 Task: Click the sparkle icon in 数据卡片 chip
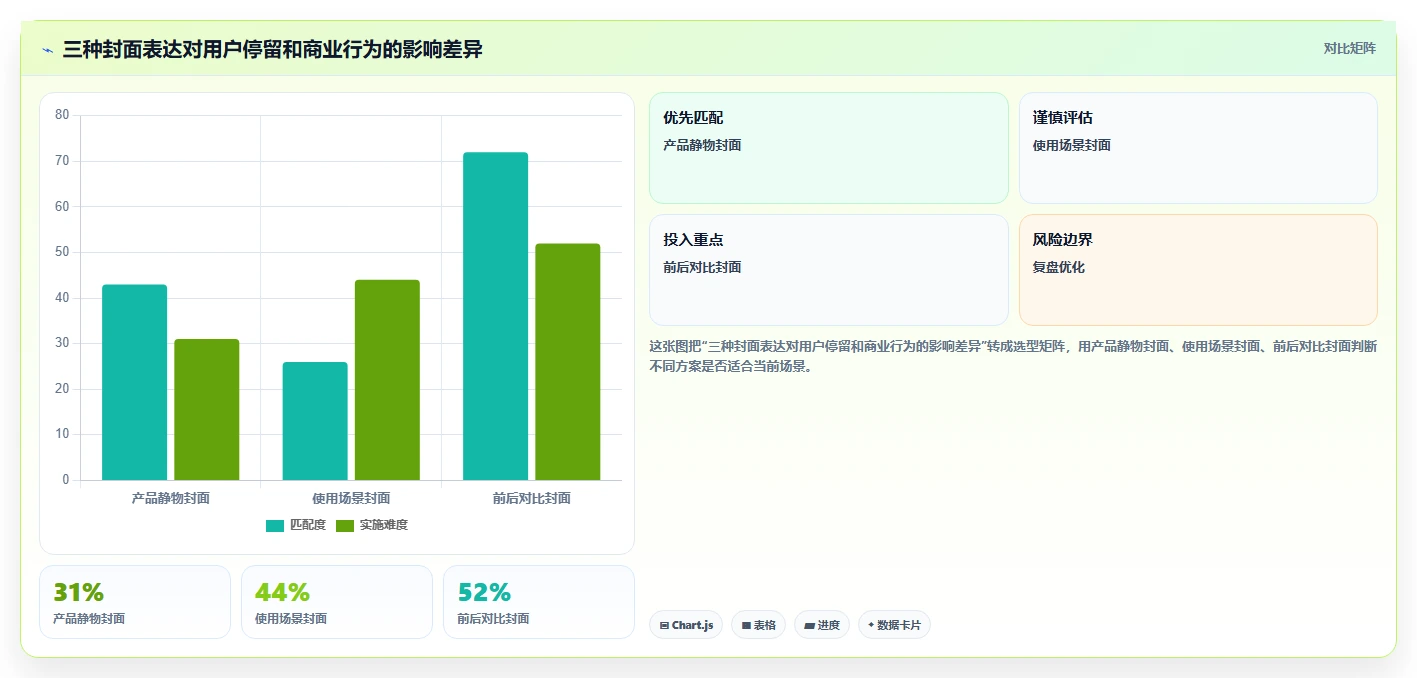point(871,625)
